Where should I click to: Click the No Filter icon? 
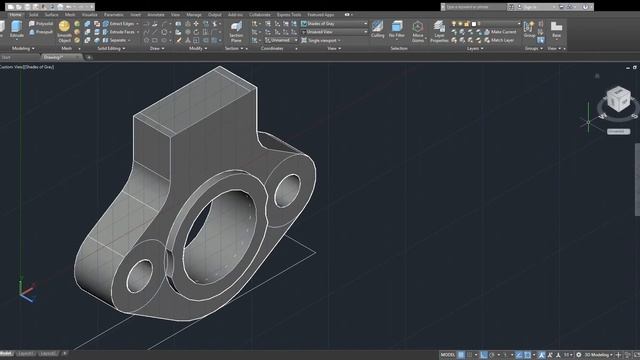tap(397, 29)
